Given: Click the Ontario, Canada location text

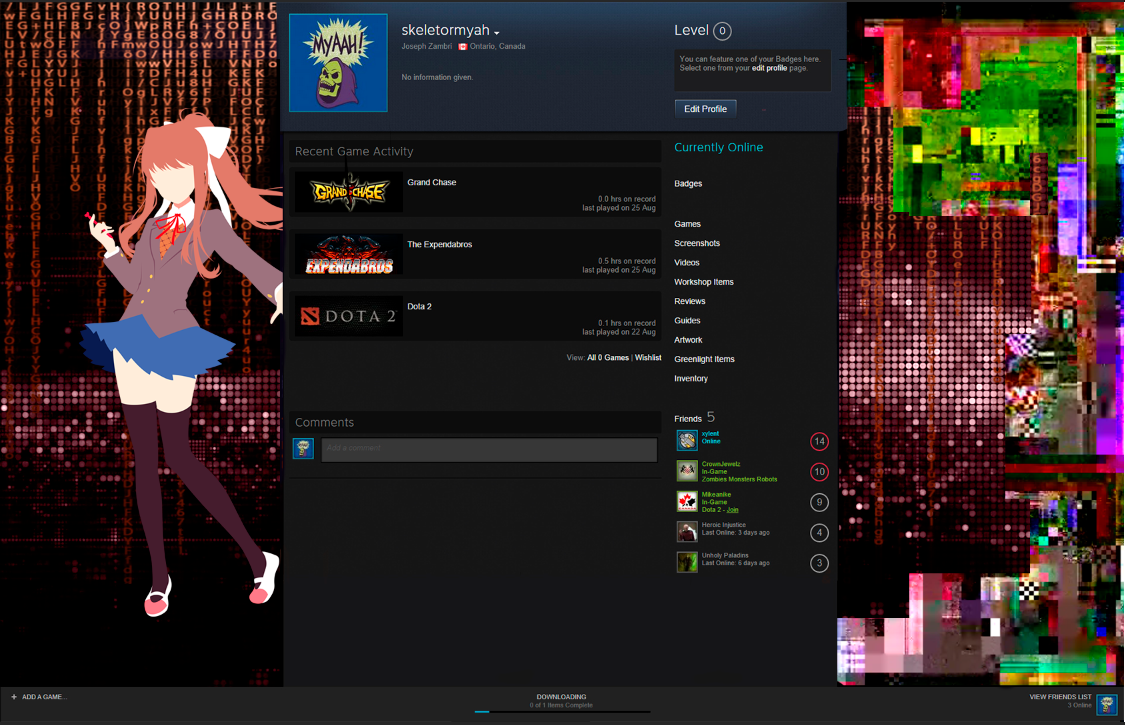Looking at the screenshot, I should pyautogui.click(x=497, y=46).
